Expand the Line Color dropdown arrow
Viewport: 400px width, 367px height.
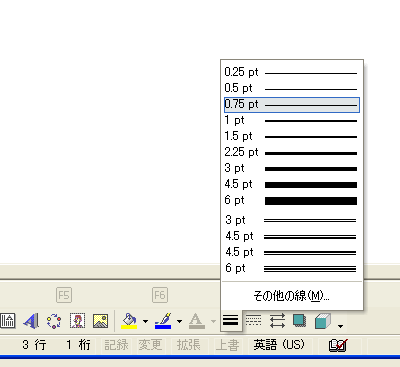point(179,321)
